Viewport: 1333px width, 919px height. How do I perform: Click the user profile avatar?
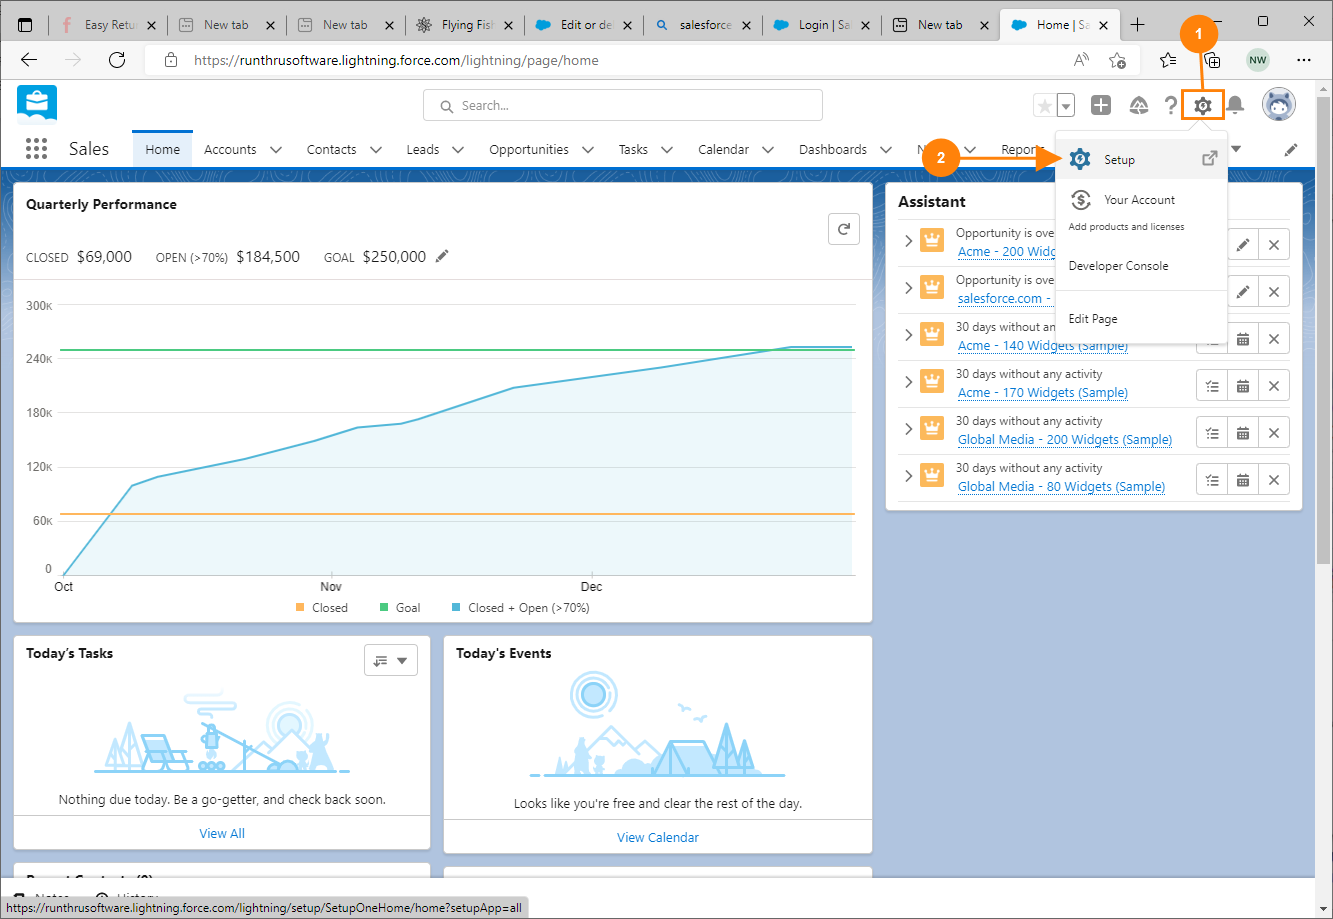coord(1278,104)
